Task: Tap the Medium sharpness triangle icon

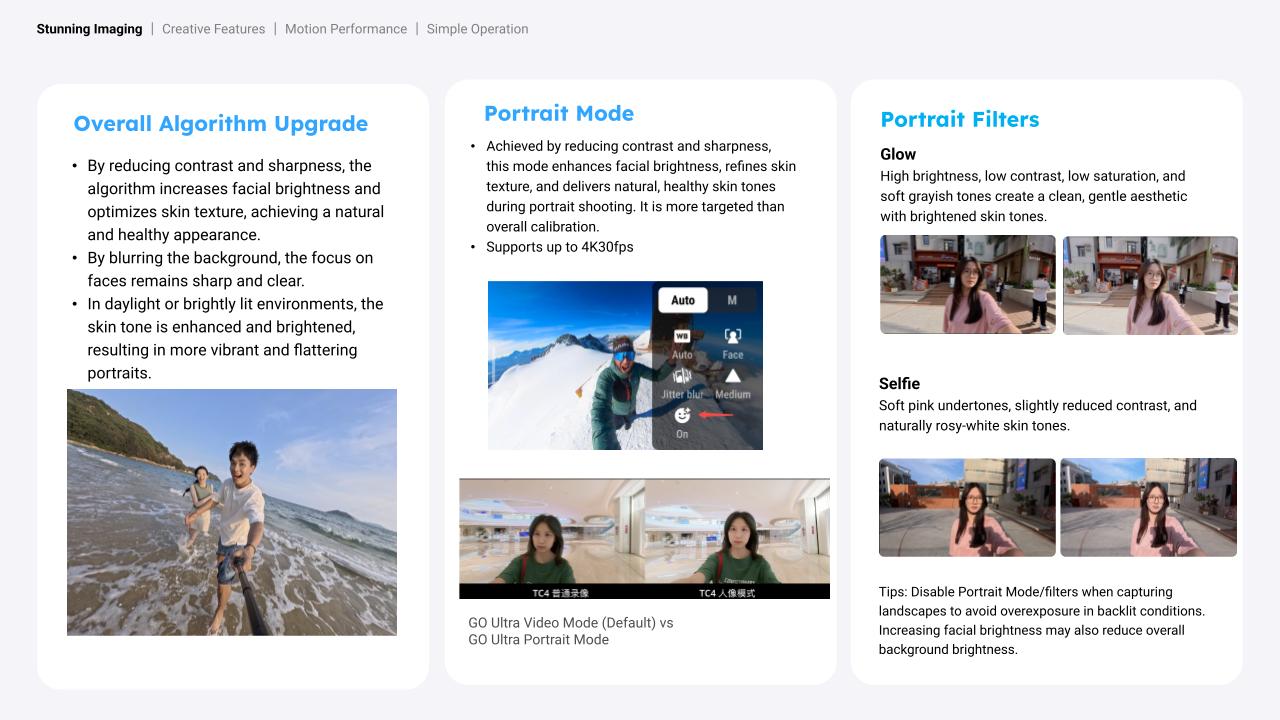Action: point(733,377)
